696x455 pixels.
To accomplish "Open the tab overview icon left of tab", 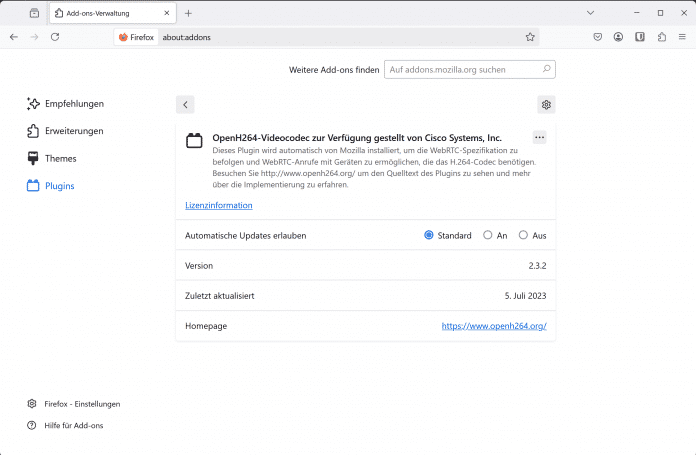I will coord(34,13).
